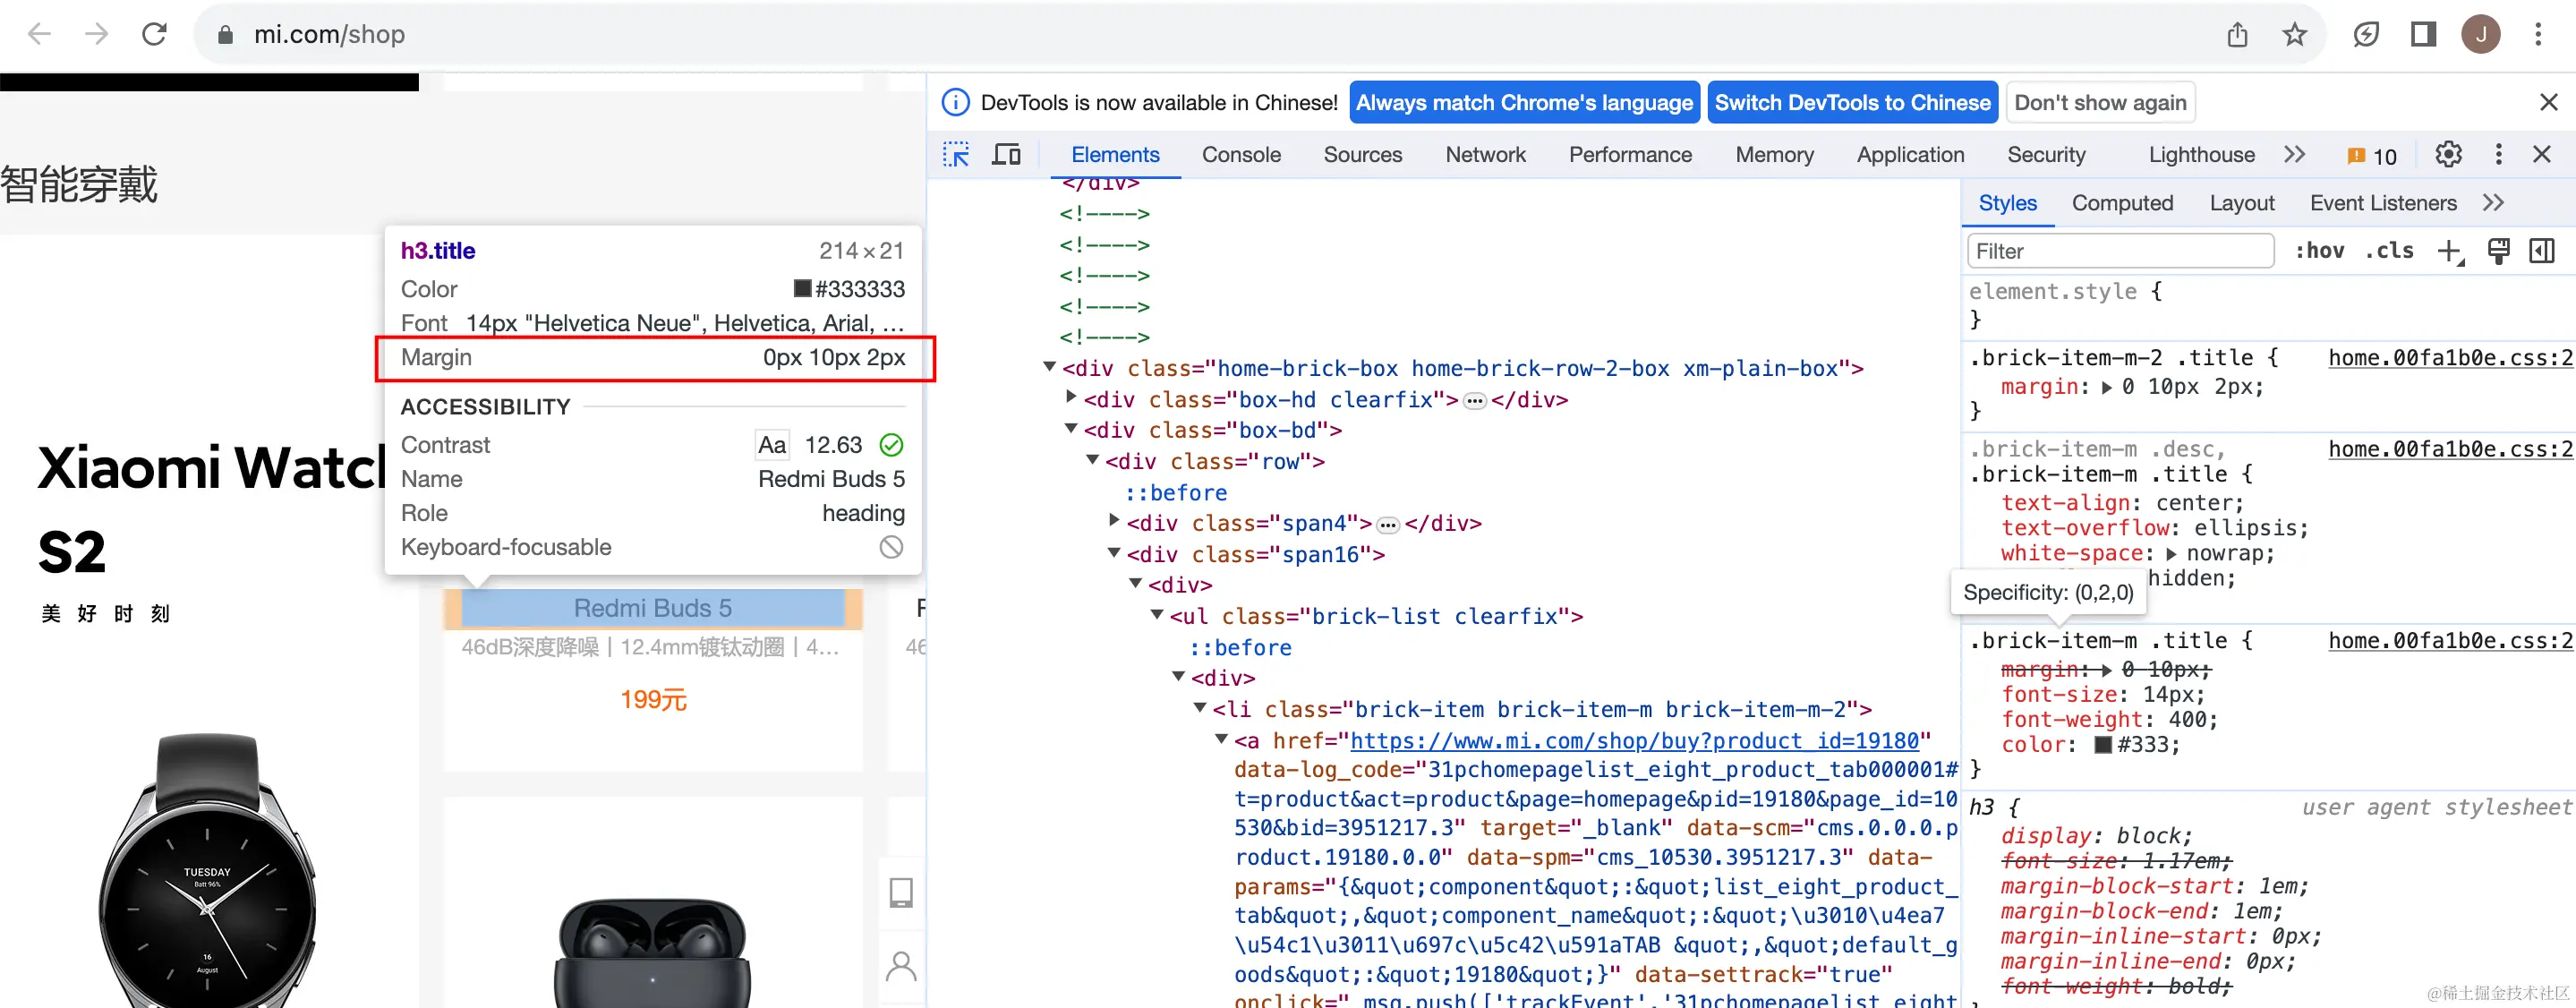Viewport: 2576px width, 1008px height.
Task: Switch to the Elements tab
Action: [x=1115, y=155]
